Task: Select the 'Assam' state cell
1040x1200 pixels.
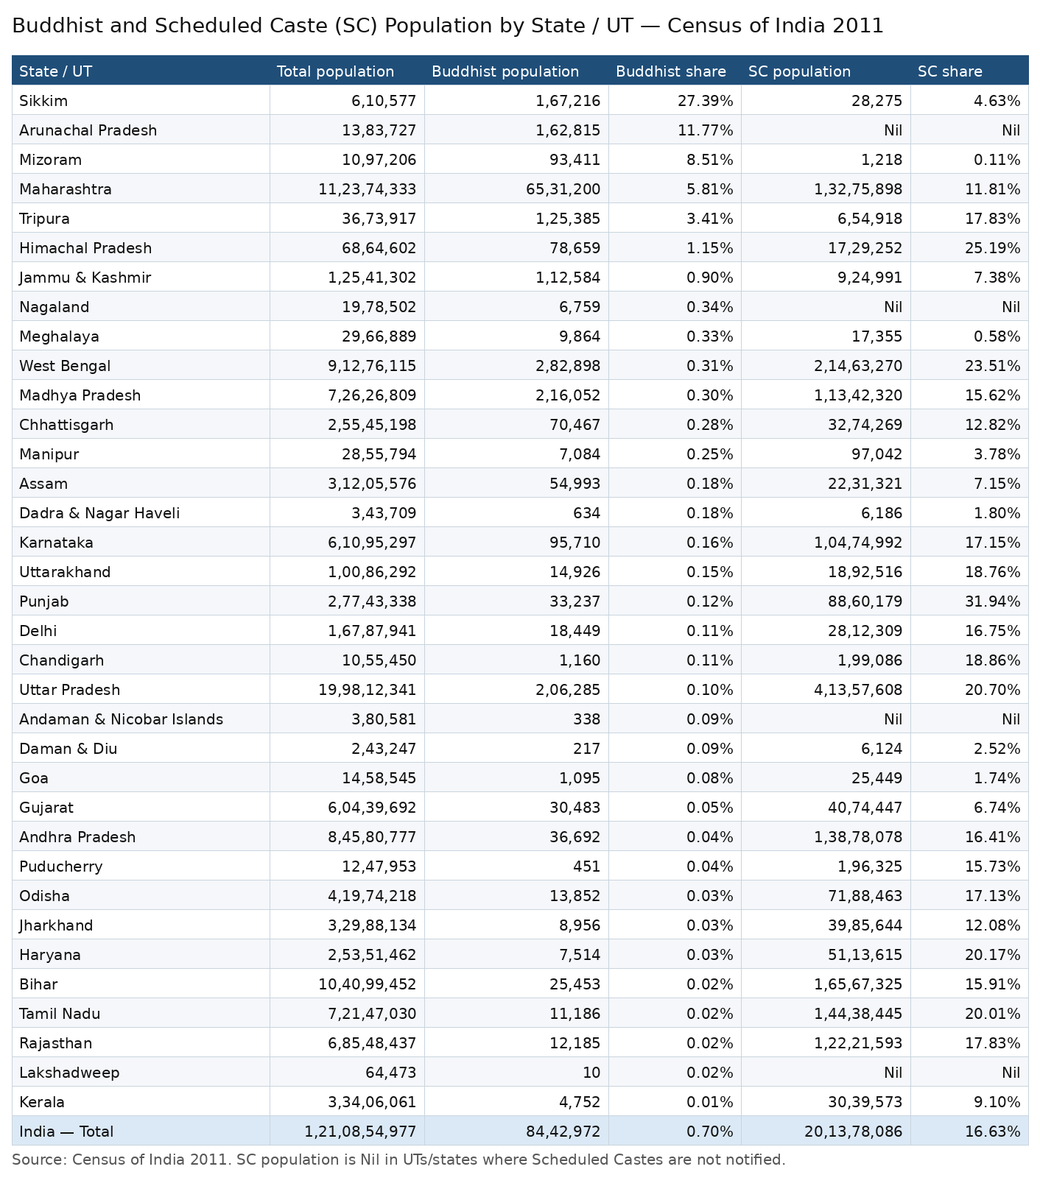Action: (141, 484)
